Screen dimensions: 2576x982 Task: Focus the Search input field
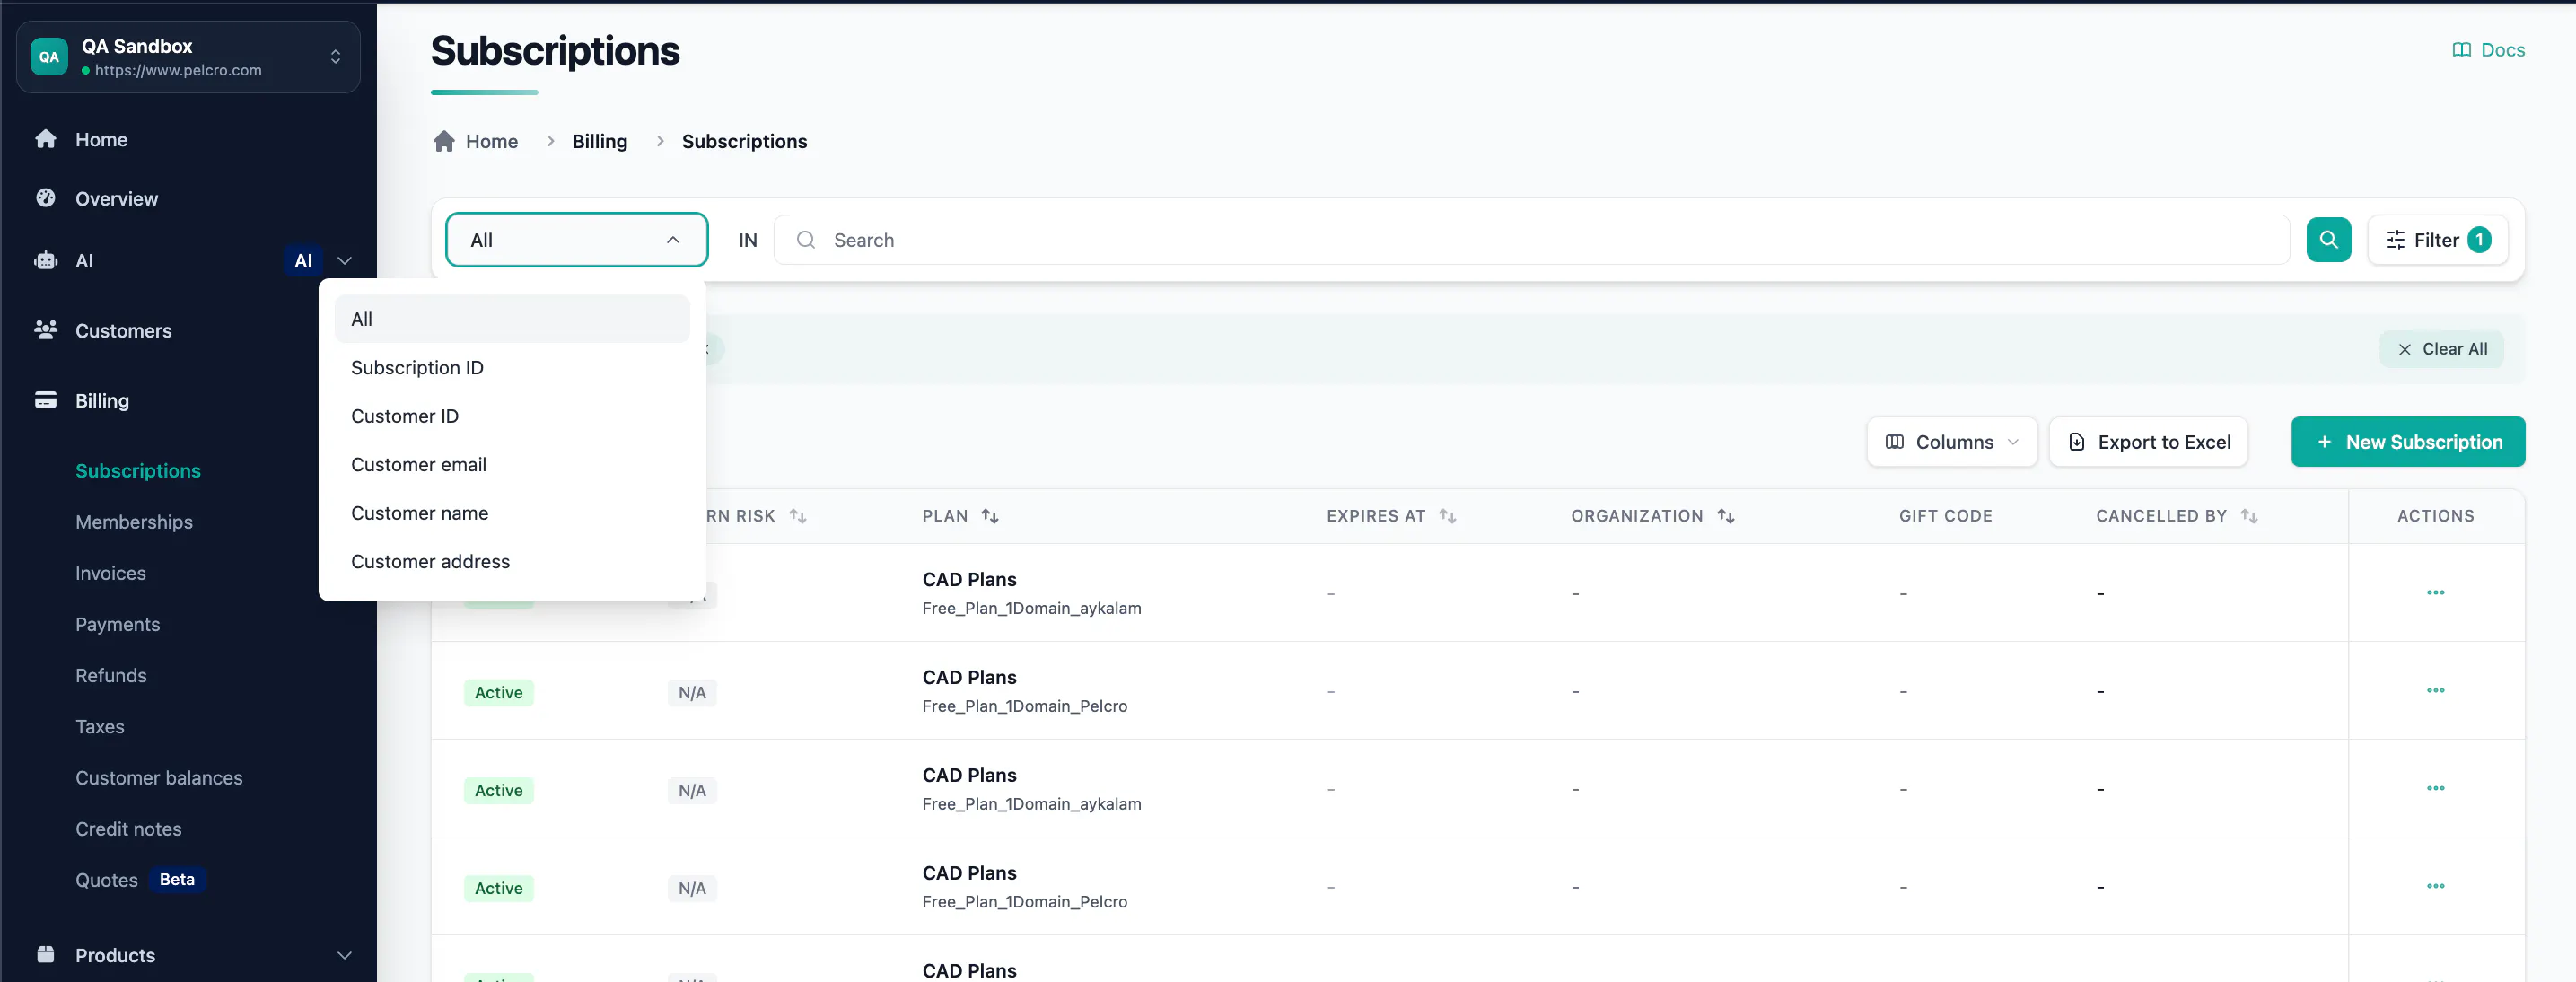coord(1532,240)
